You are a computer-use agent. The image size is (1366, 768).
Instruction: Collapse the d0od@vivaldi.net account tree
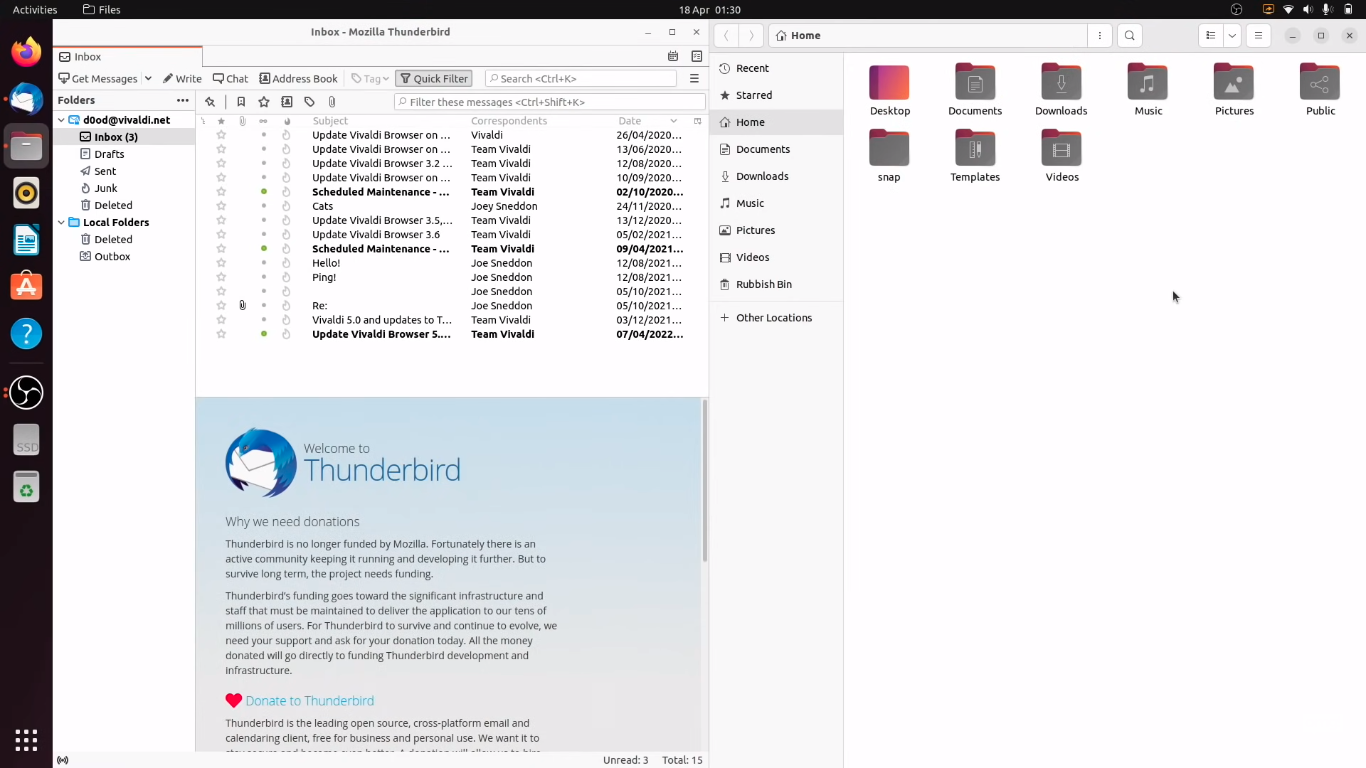[x=61, y=120]
